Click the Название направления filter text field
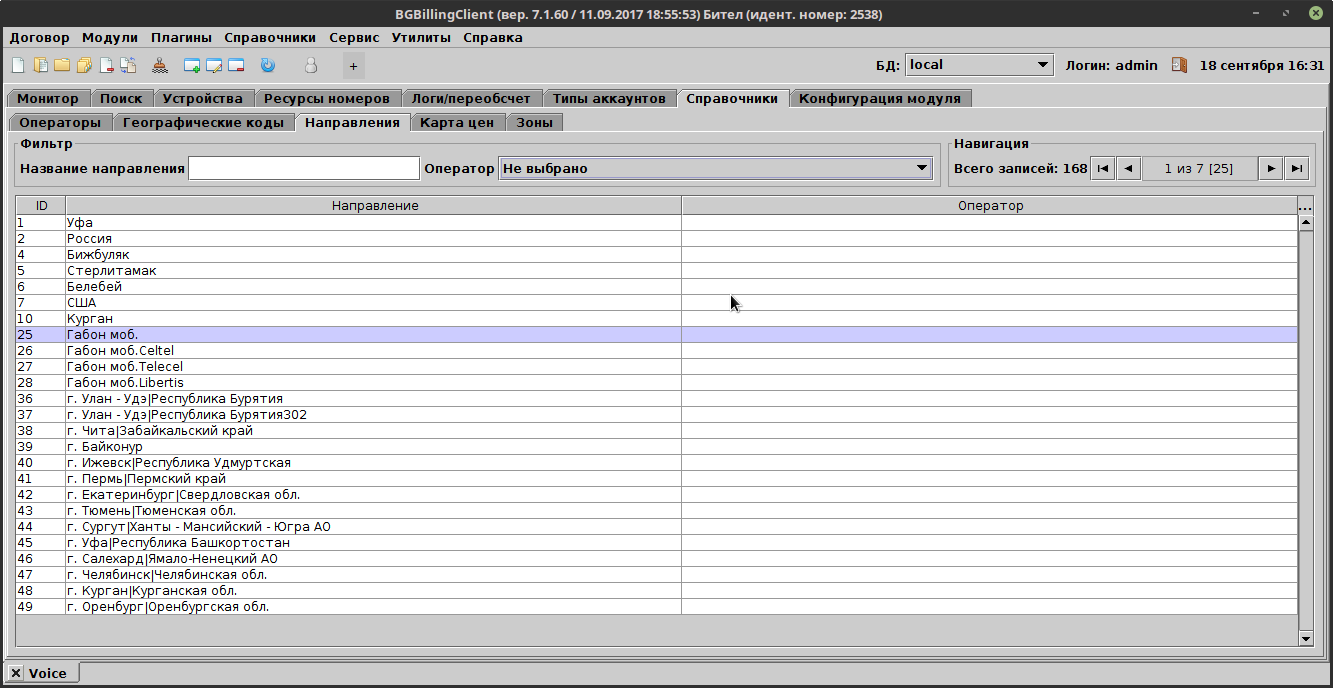The height and width of the screenshot is (688, 1333). tap(304, 169)
